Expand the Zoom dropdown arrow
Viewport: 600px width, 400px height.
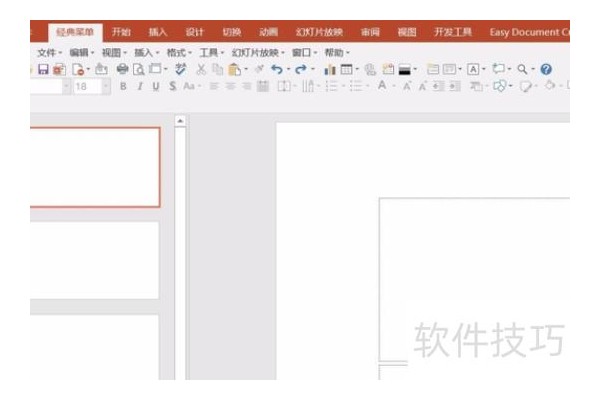(533, 69)
